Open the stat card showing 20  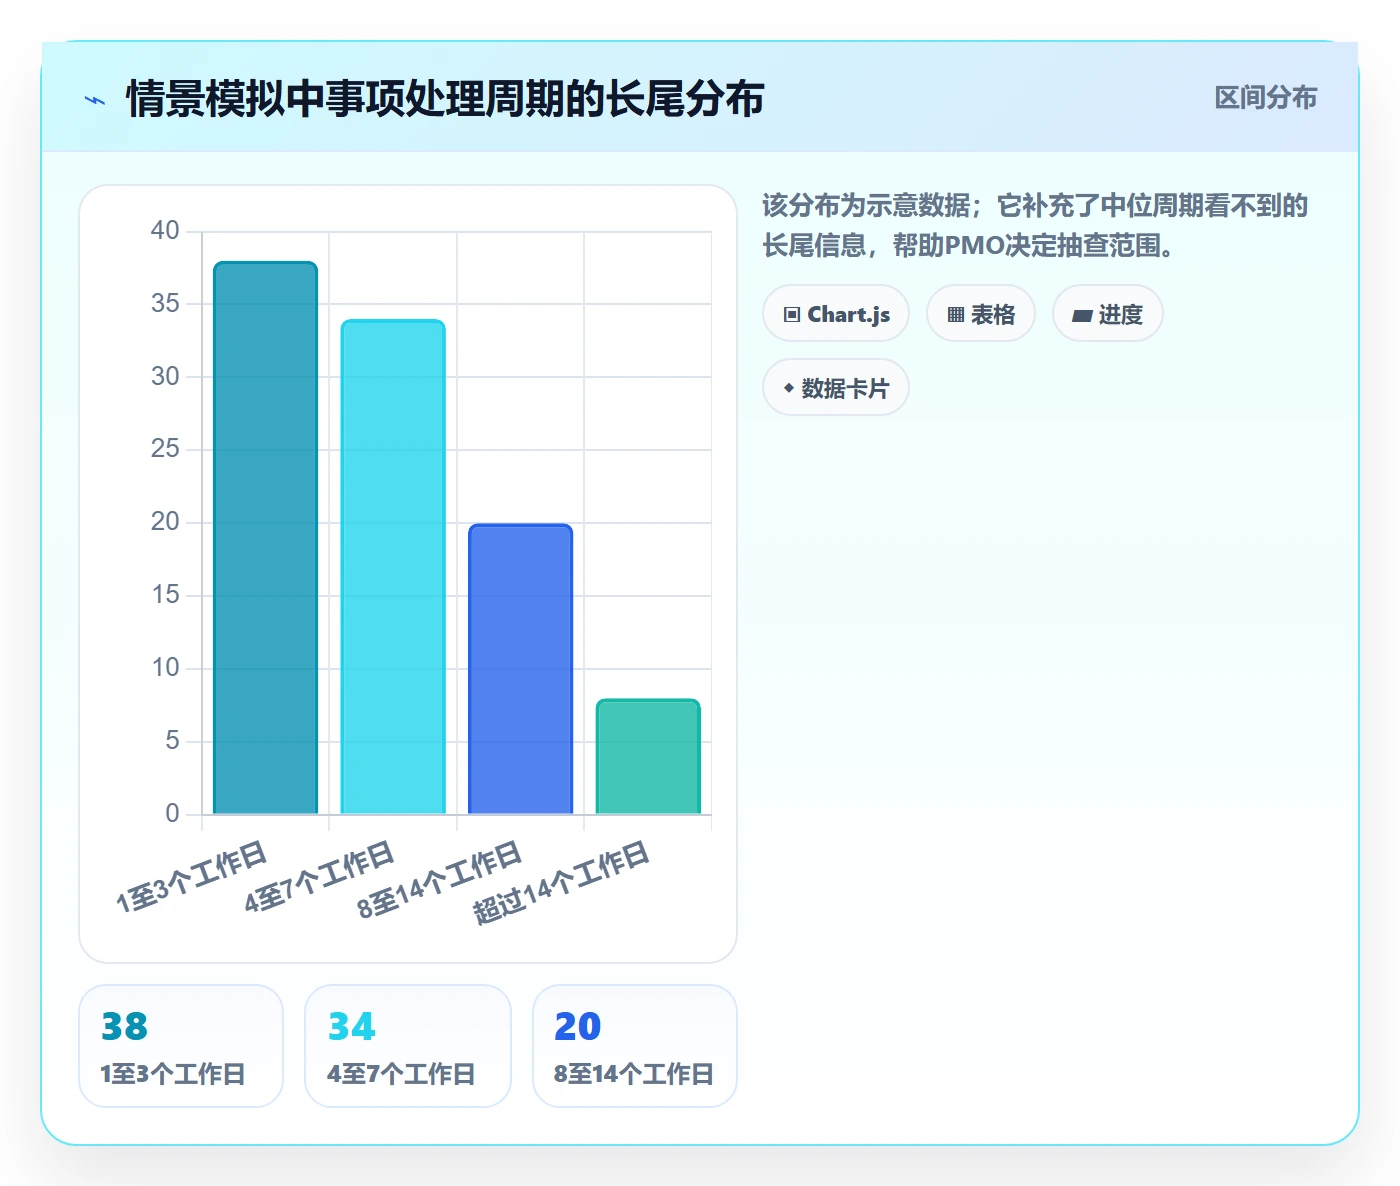[x=635, y=1046]
